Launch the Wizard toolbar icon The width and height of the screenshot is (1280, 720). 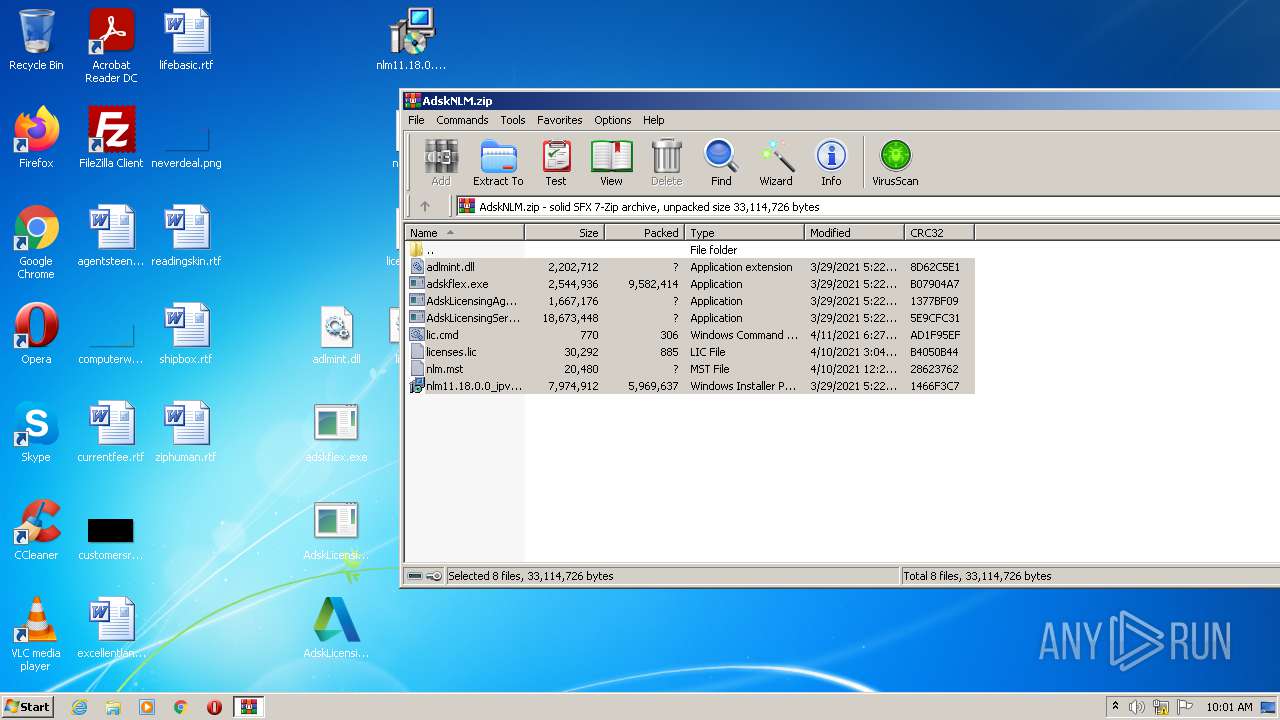point(776,163)
